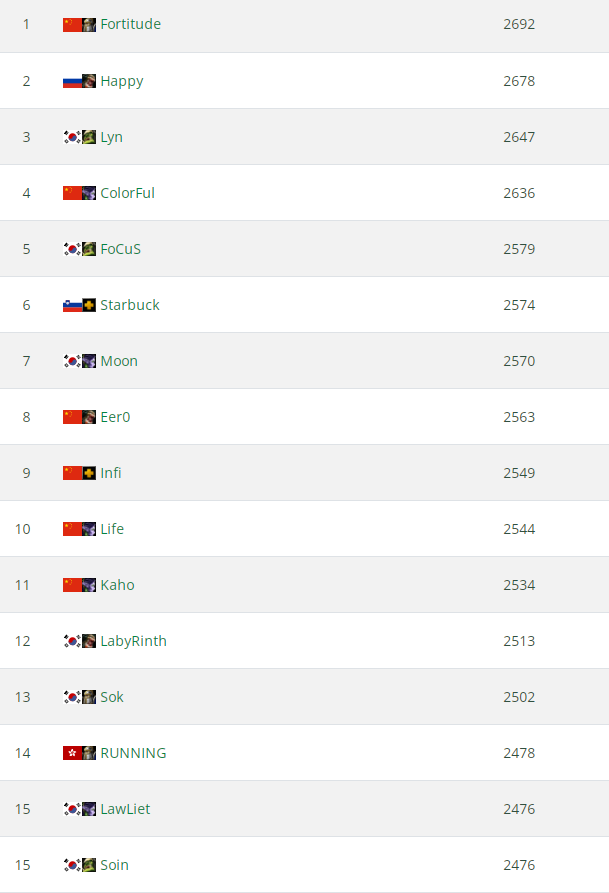609x893 pixels.
Task: Click the Korean flag beside FoCuS
Action: (x=71, y=249)
